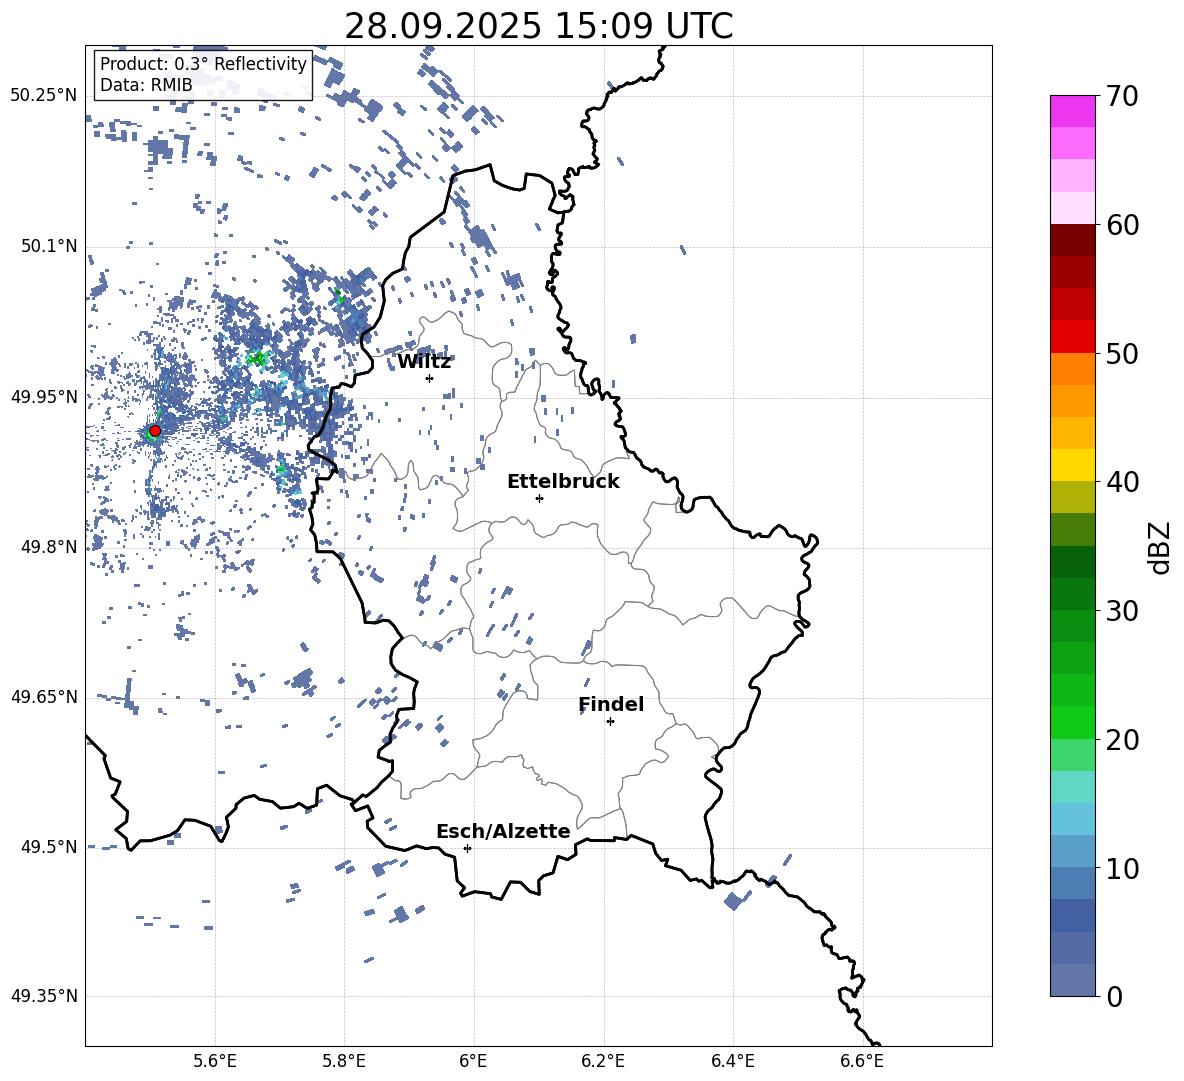Click the Wiltz station cross marker
Image resolution: width=1184 pixels, height=1081 pixels.
[430, 378]
